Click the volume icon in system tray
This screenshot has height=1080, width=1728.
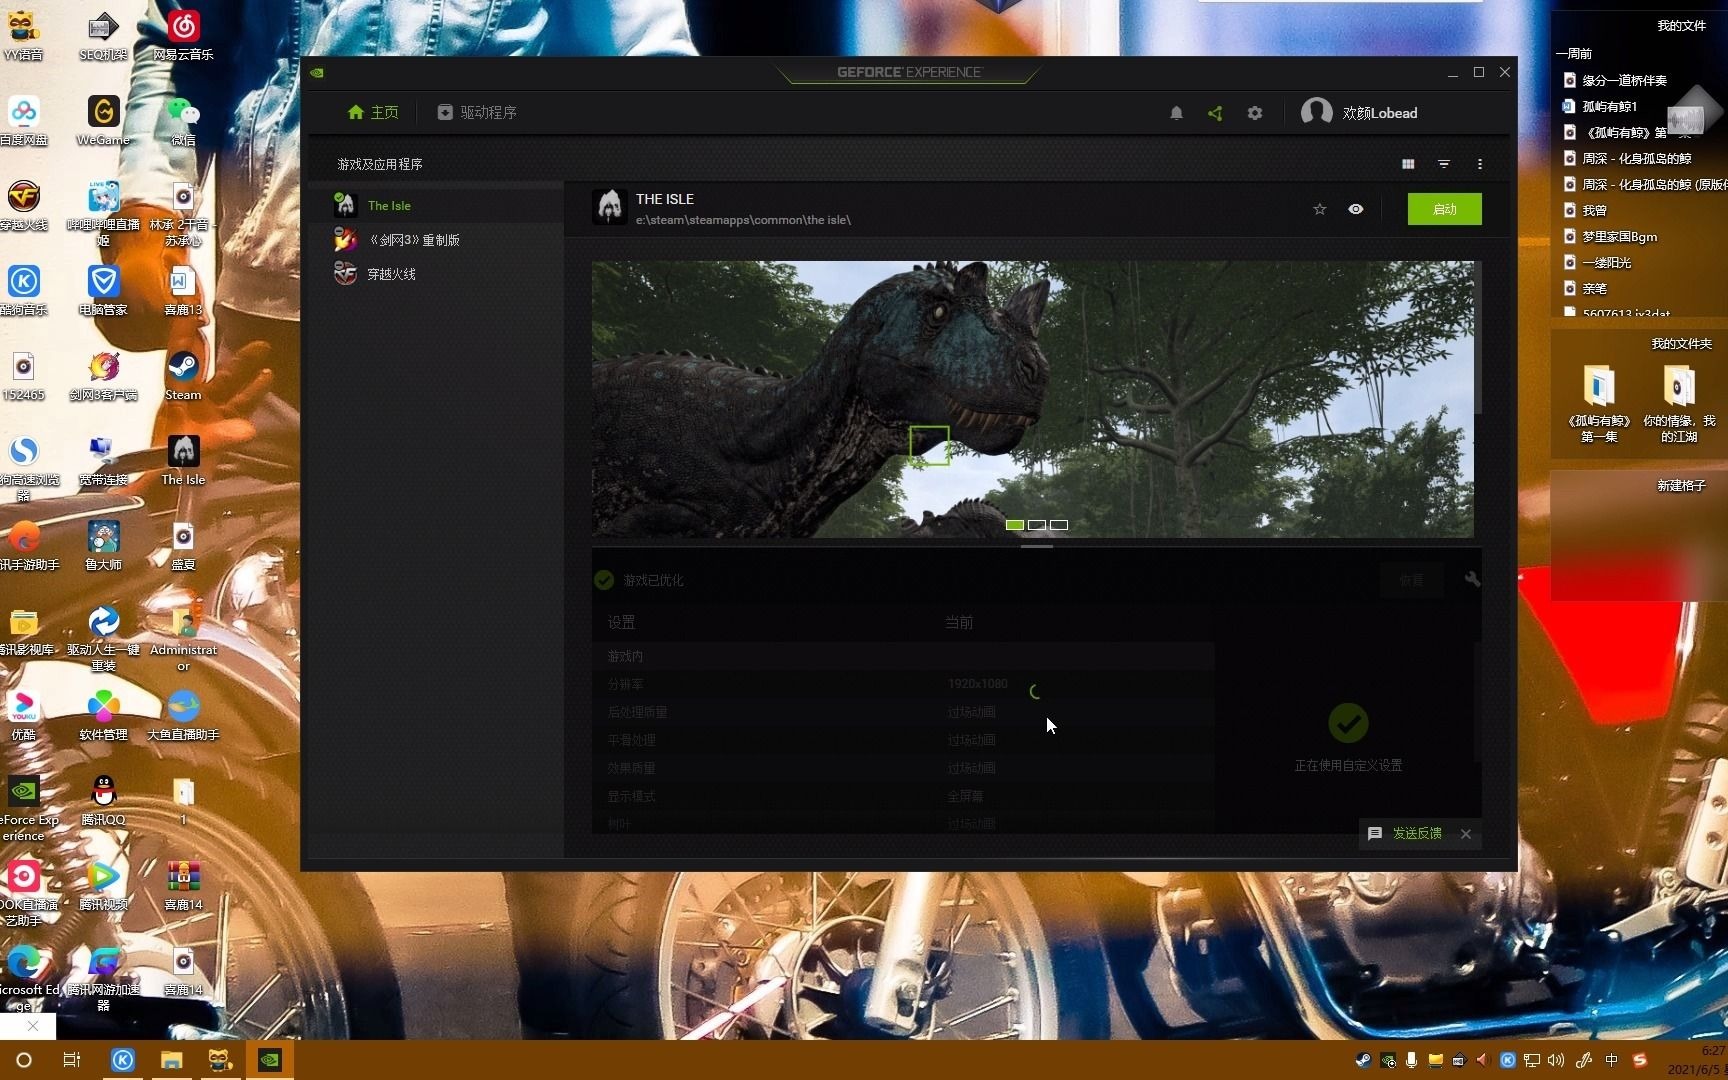click(x=1556, y=1060)
